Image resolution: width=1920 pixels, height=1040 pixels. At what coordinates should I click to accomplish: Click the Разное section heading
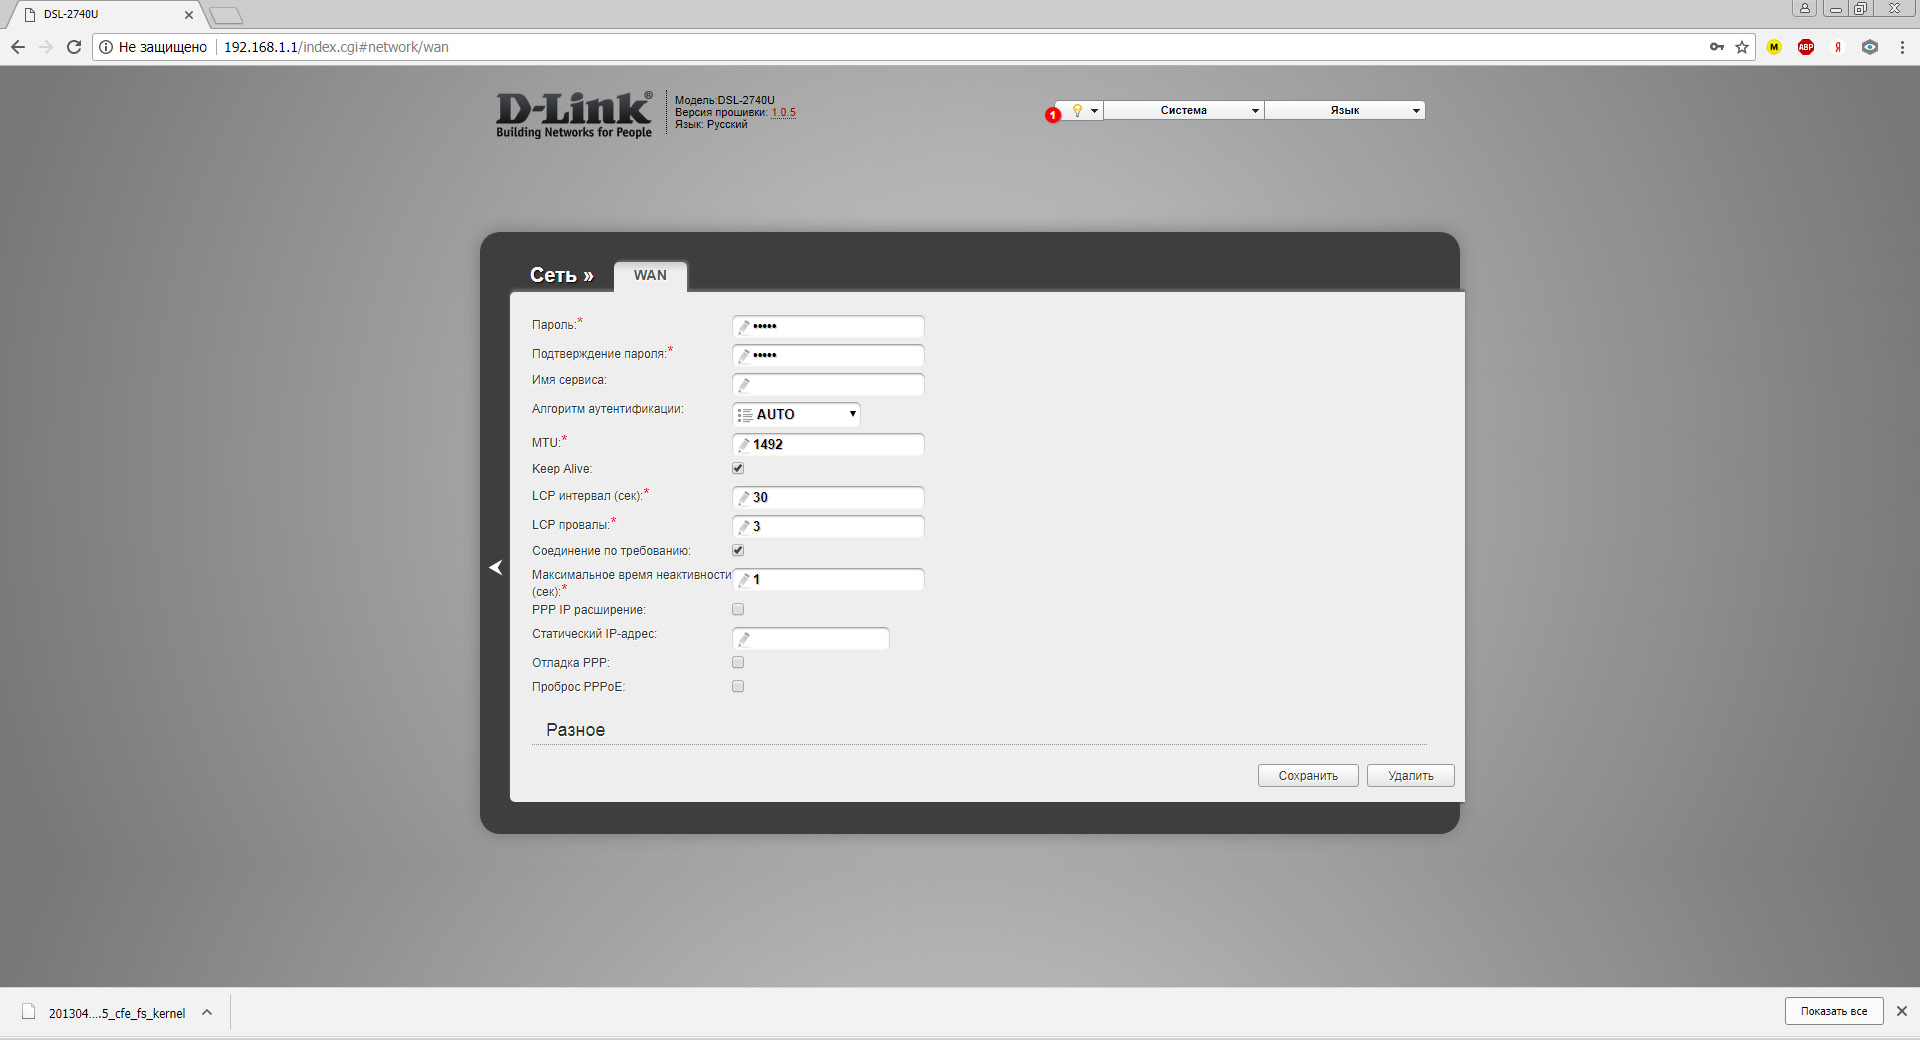pyautogui.click(x=575, y=730)
